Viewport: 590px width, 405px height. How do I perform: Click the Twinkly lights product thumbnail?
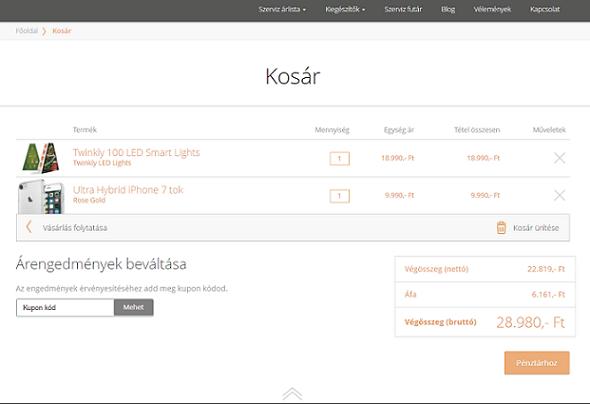click(x=41, y=158)
